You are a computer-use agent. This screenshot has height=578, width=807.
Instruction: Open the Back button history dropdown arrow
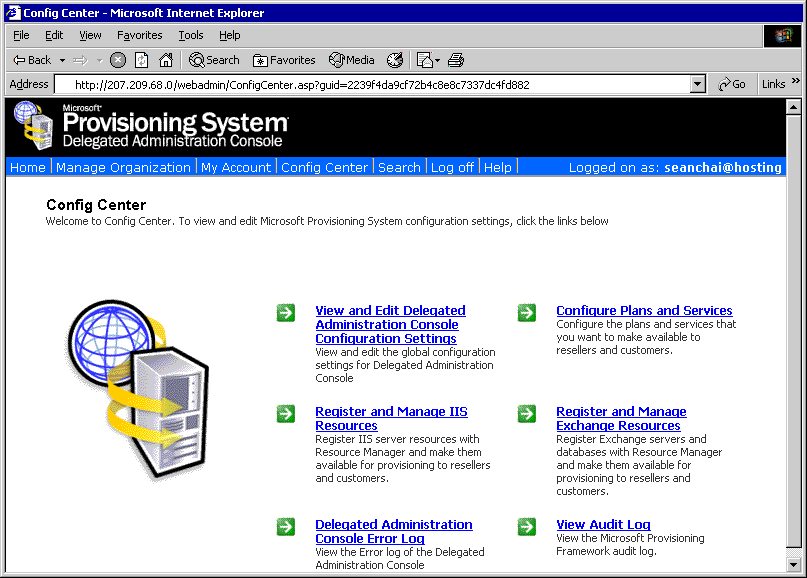[x=62, y=60]
